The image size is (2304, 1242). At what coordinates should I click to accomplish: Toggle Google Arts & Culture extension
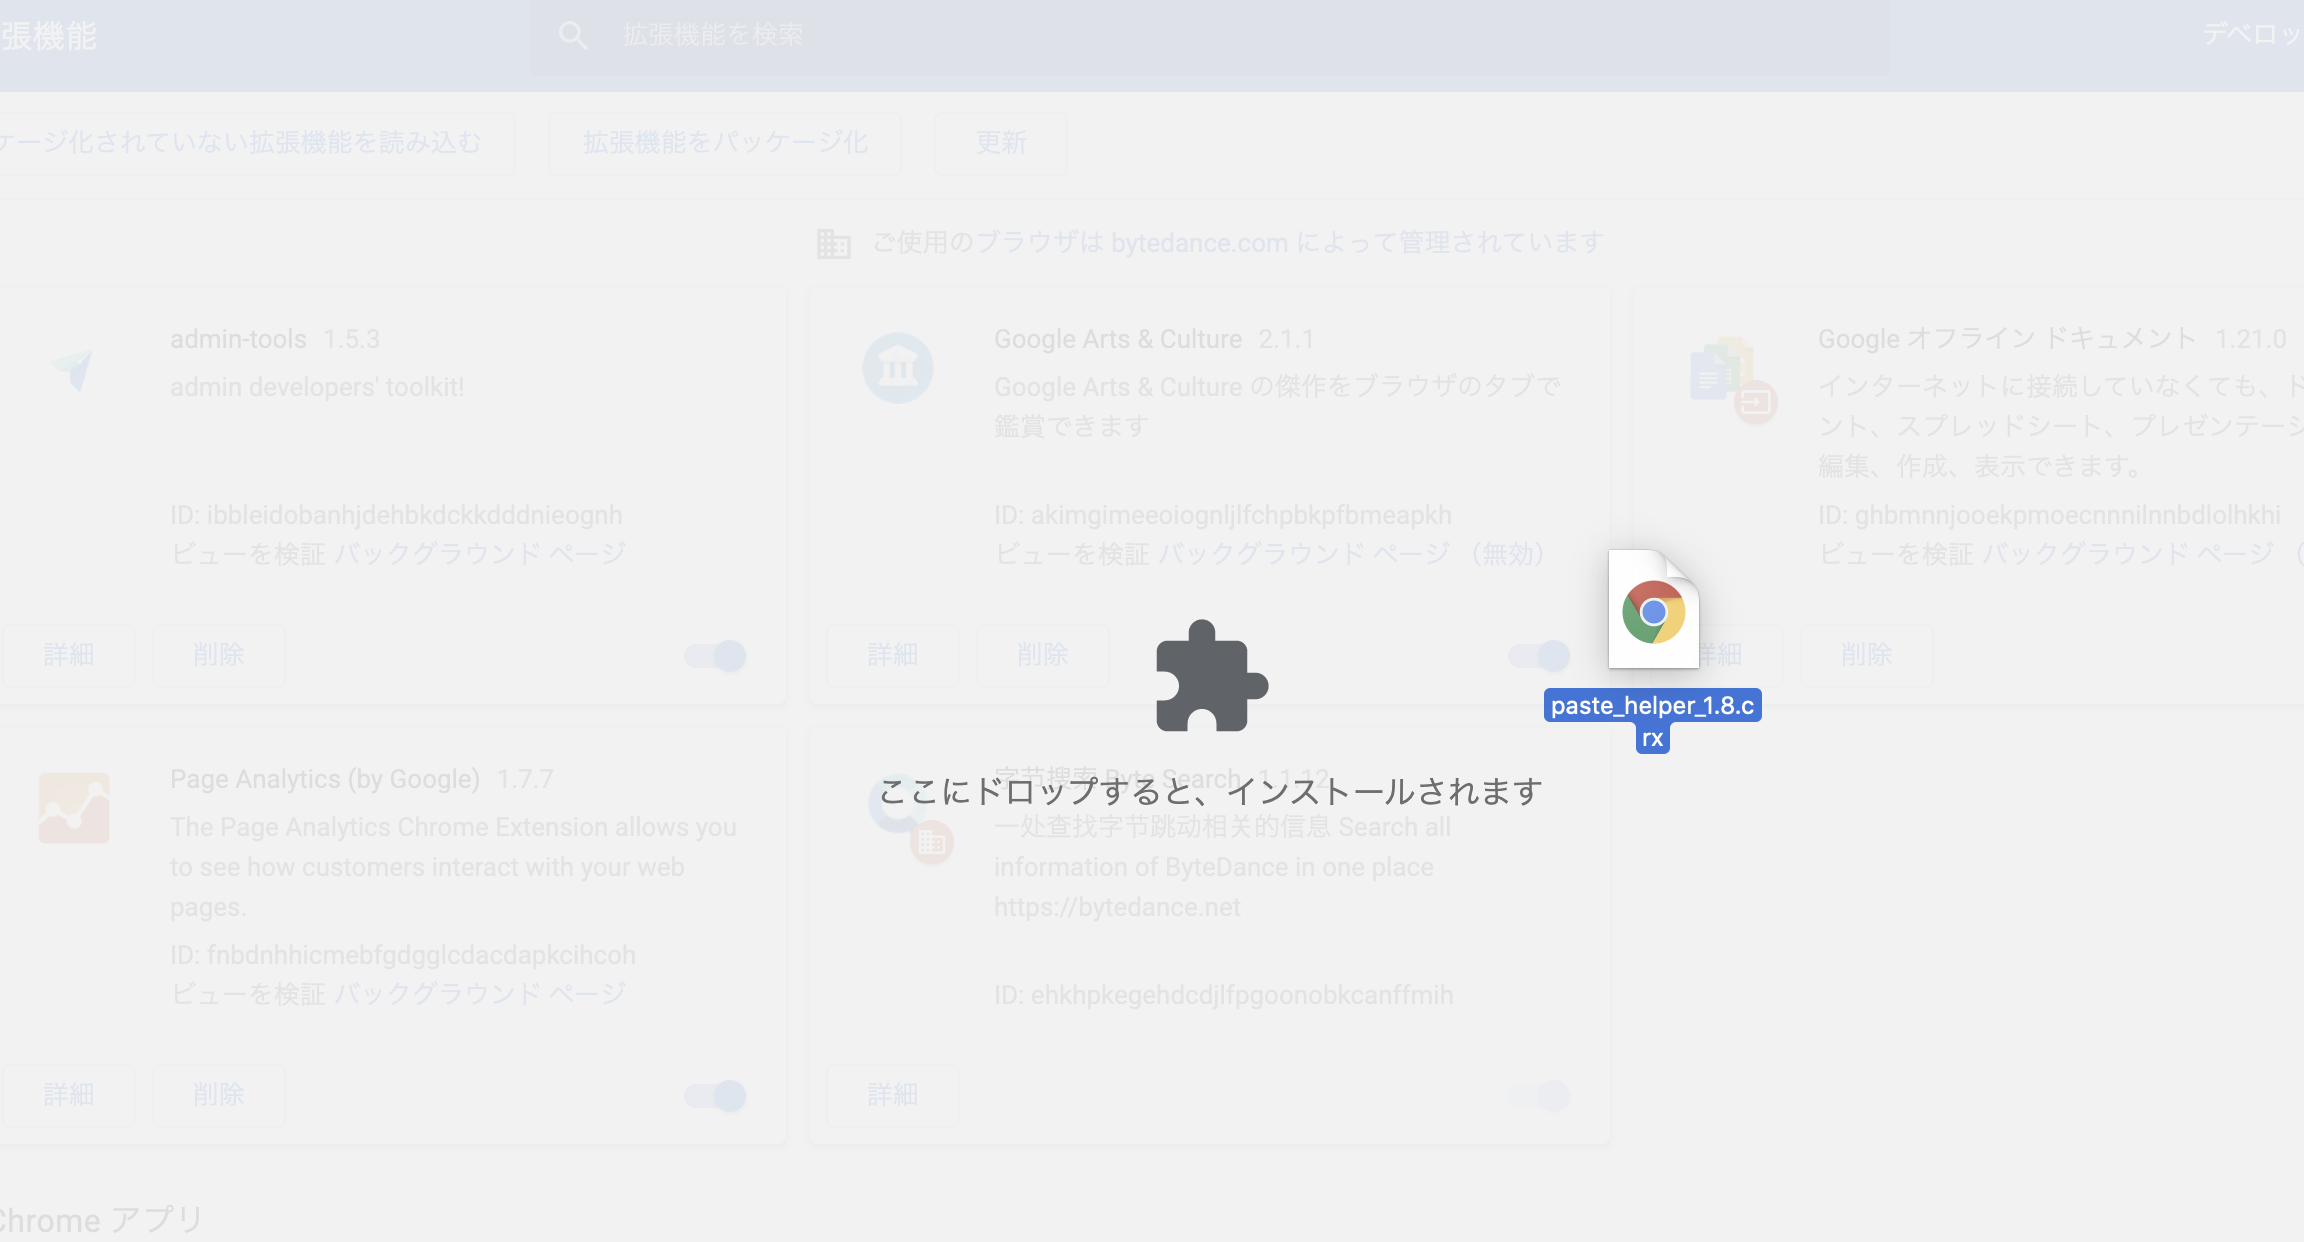1539,656
